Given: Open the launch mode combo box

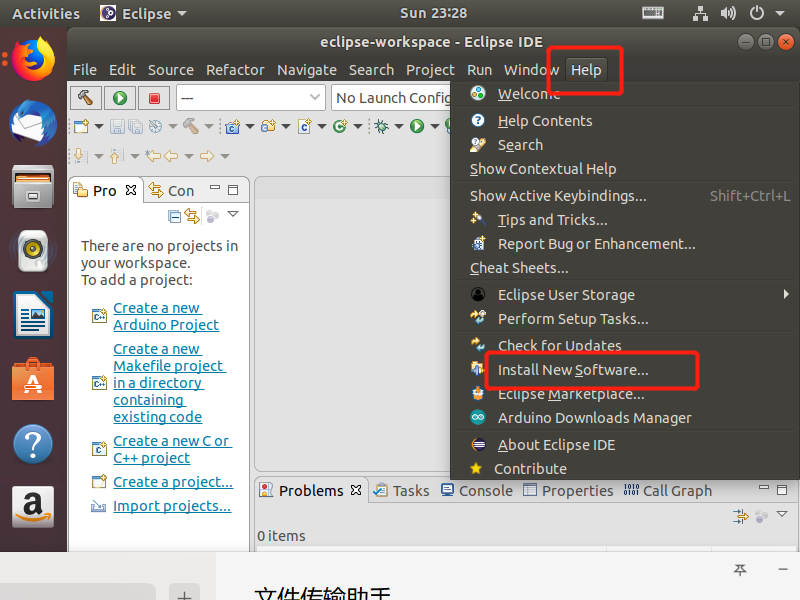Looking at the screenshot, I should 251,97.
